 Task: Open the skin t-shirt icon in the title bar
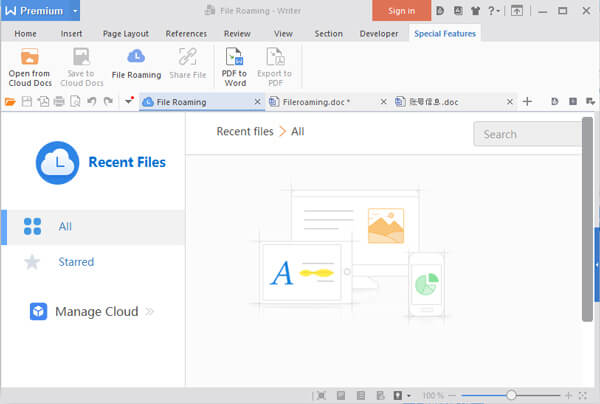[475, 11]
